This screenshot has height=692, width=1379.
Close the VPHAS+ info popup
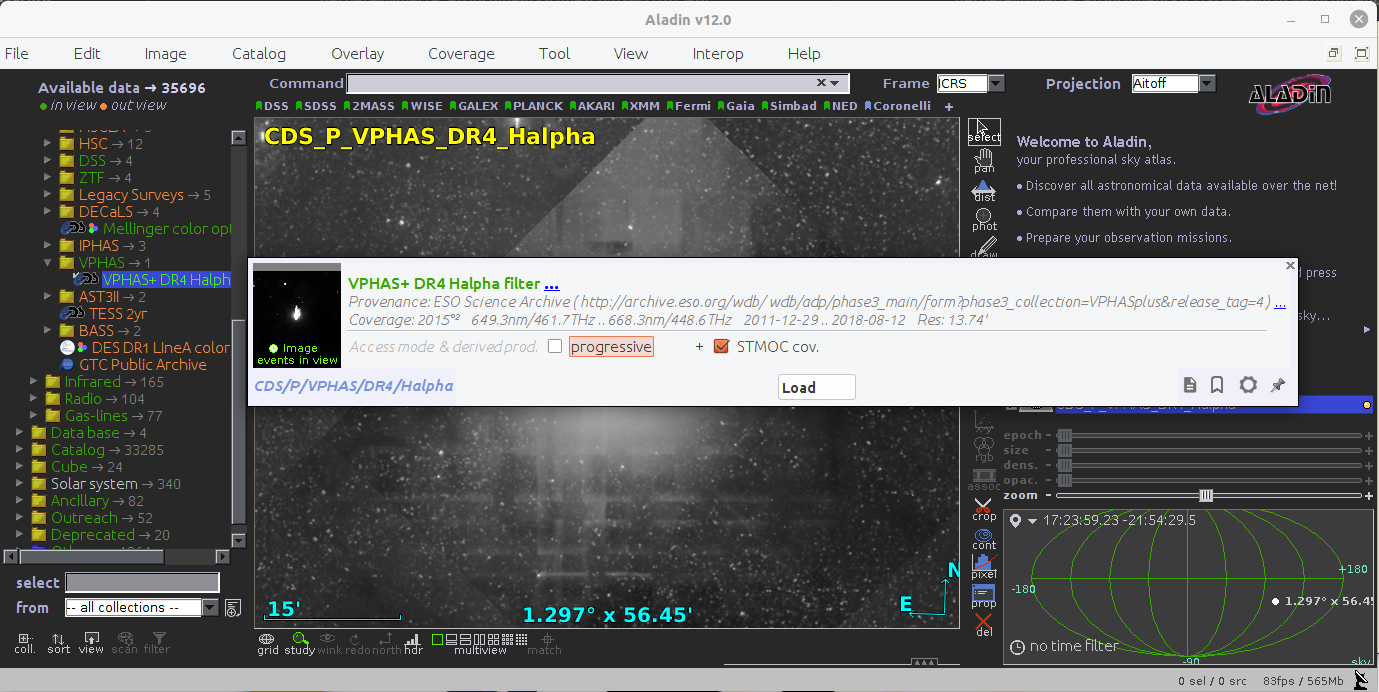pos(1290,266)
